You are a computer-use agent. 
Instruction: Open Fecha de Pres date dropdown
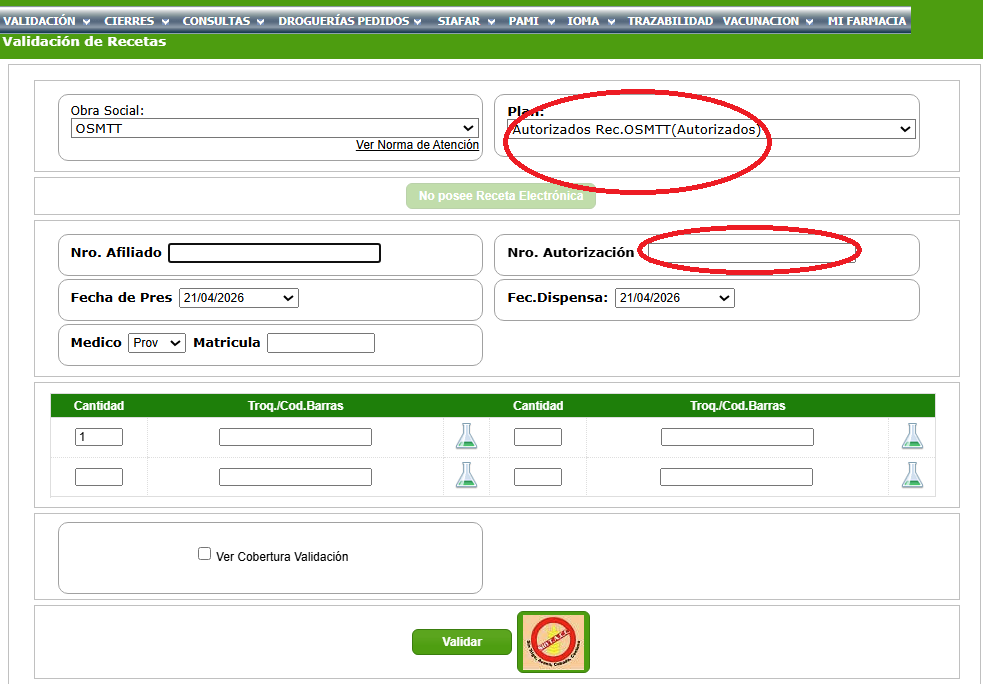point(239,298)
